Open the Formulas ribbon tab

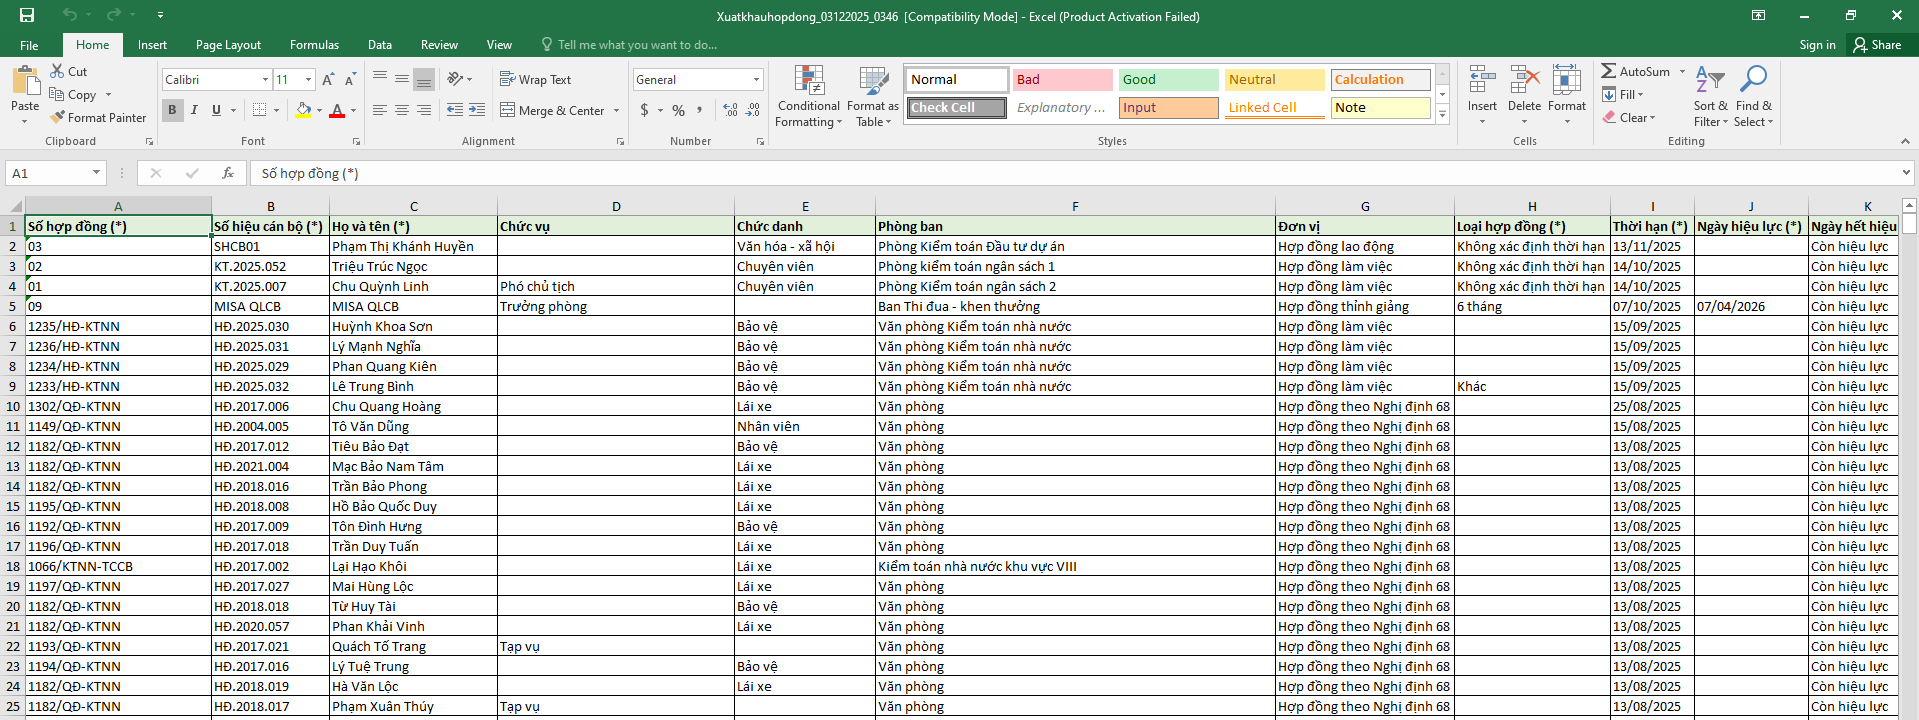click(314, 45)
